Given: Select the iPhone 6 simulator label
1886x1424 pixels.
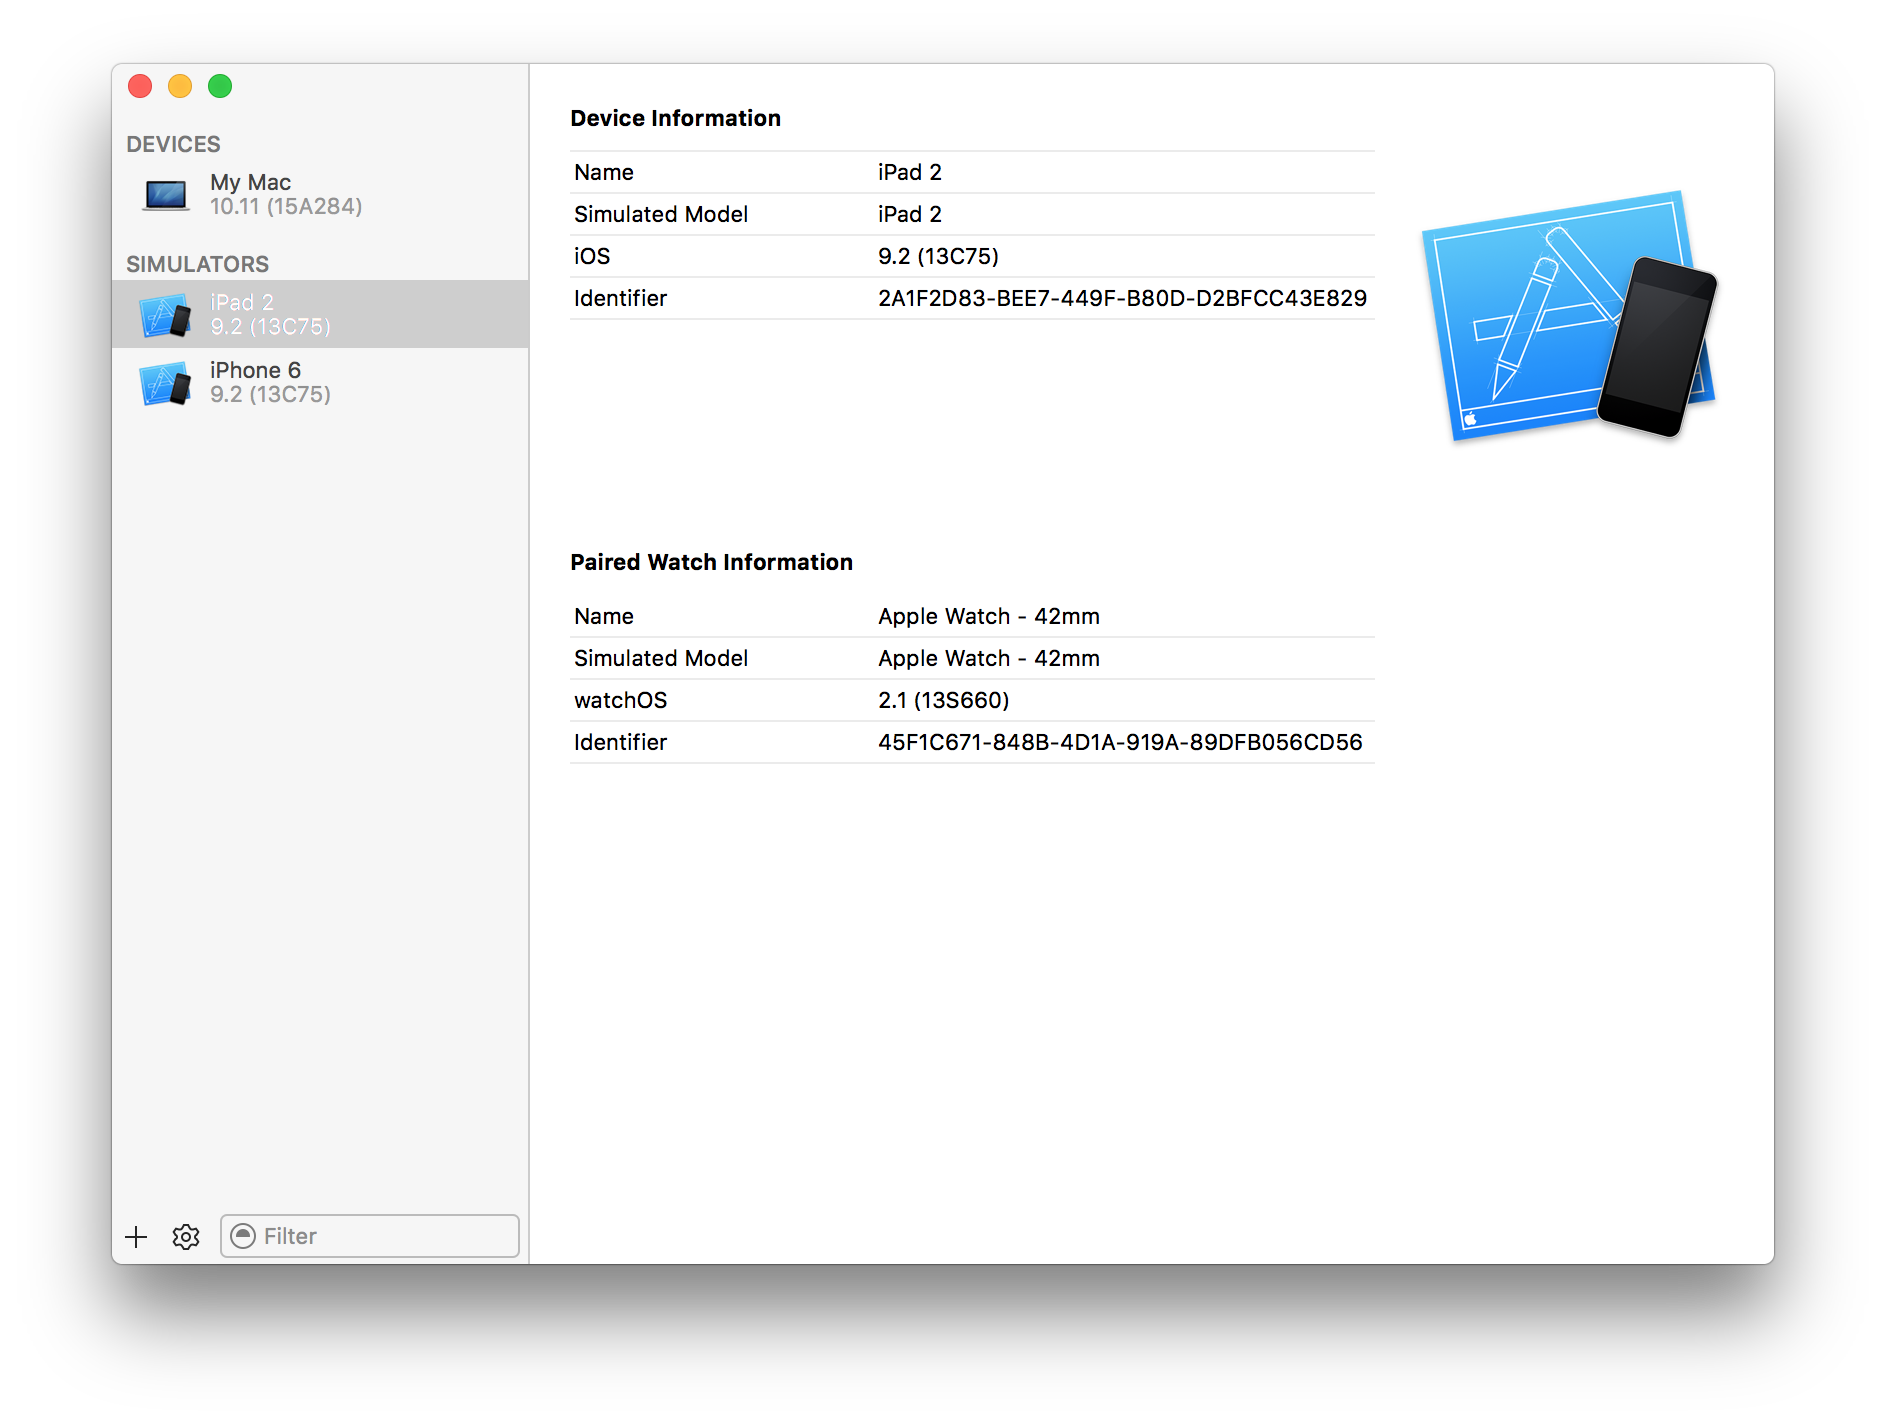Looking at the screenshot, I should (x=255, y=371).
